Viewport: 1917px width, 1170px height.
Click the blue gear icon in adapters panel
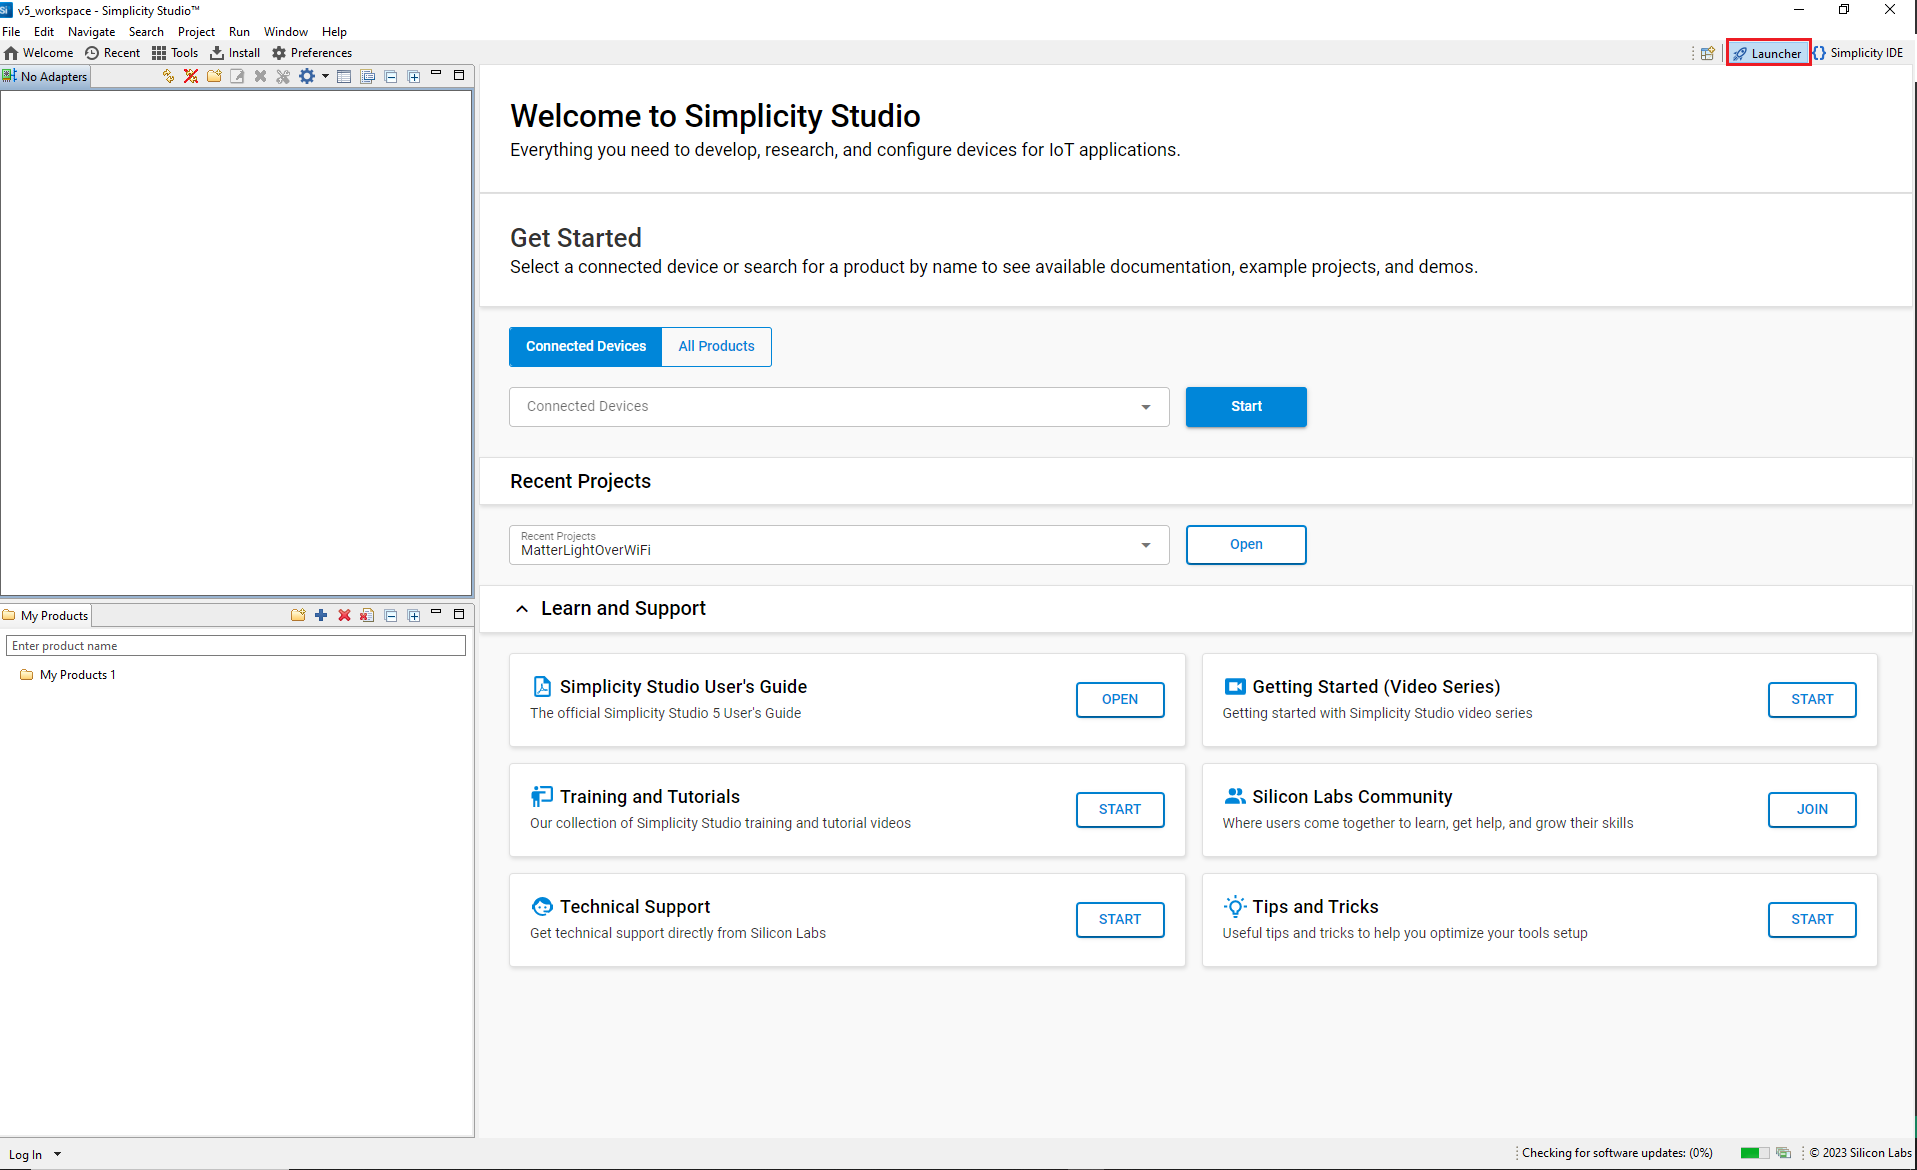tap(307, 77)
